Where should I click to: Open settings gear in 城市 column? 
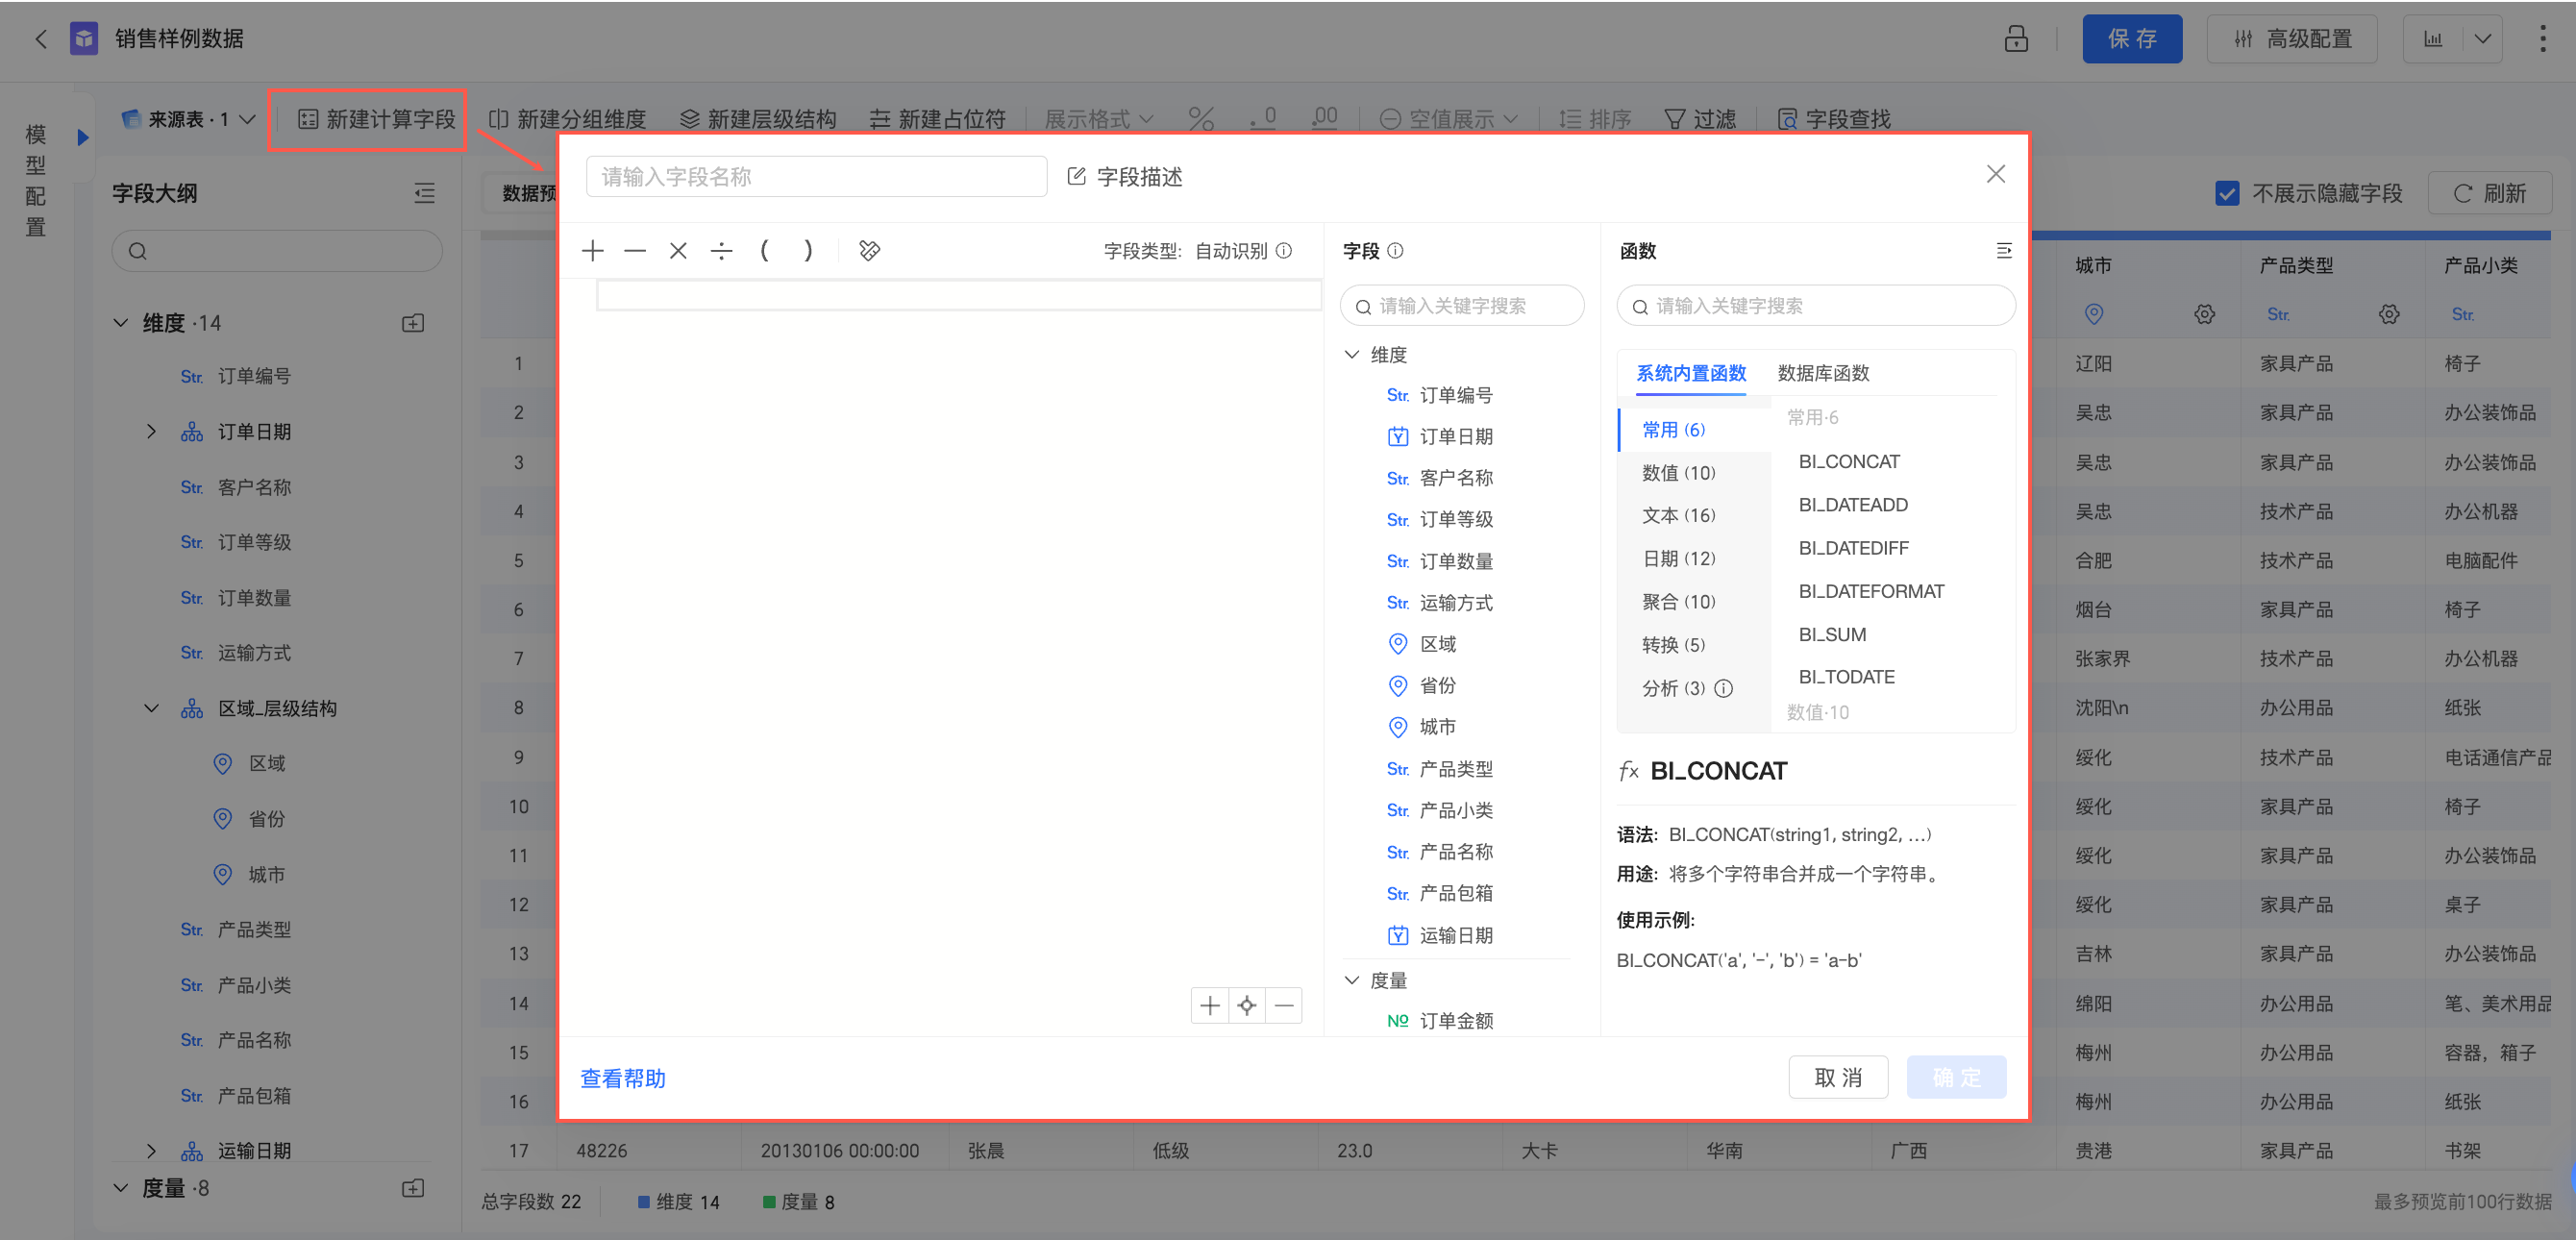point(2205,314)
